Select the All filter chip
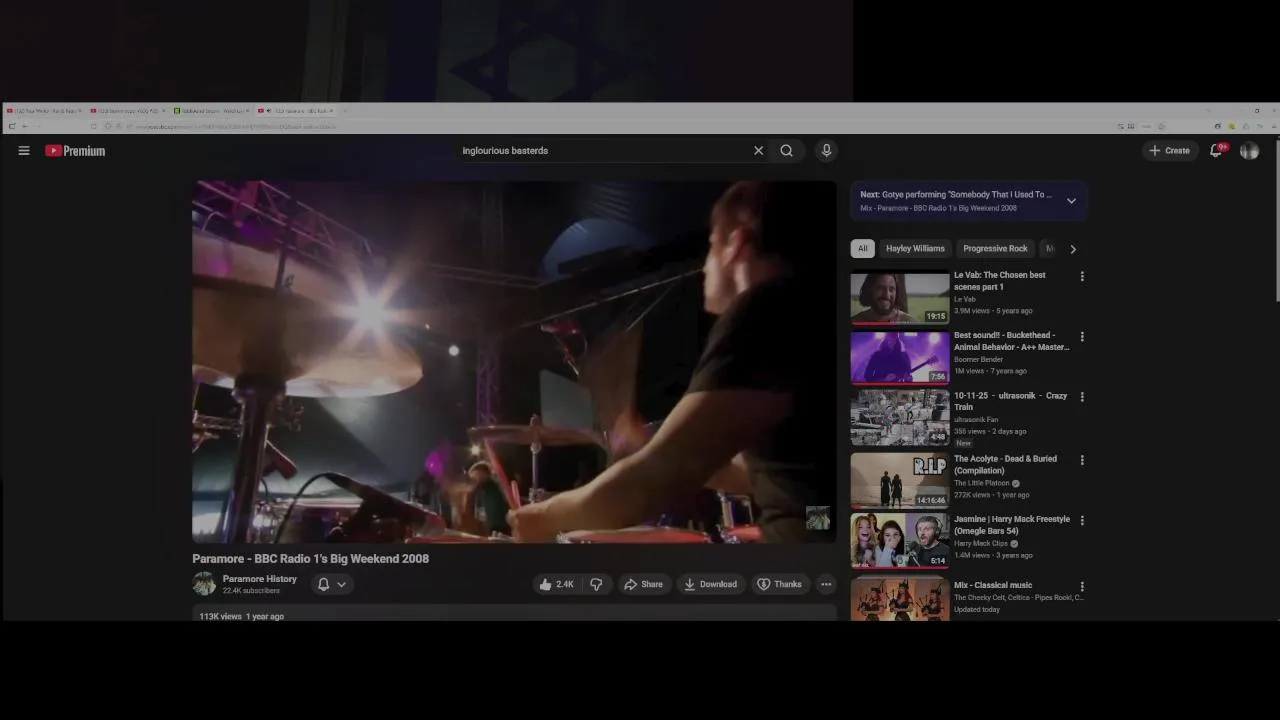1280x720 pixels. [862, 248]
